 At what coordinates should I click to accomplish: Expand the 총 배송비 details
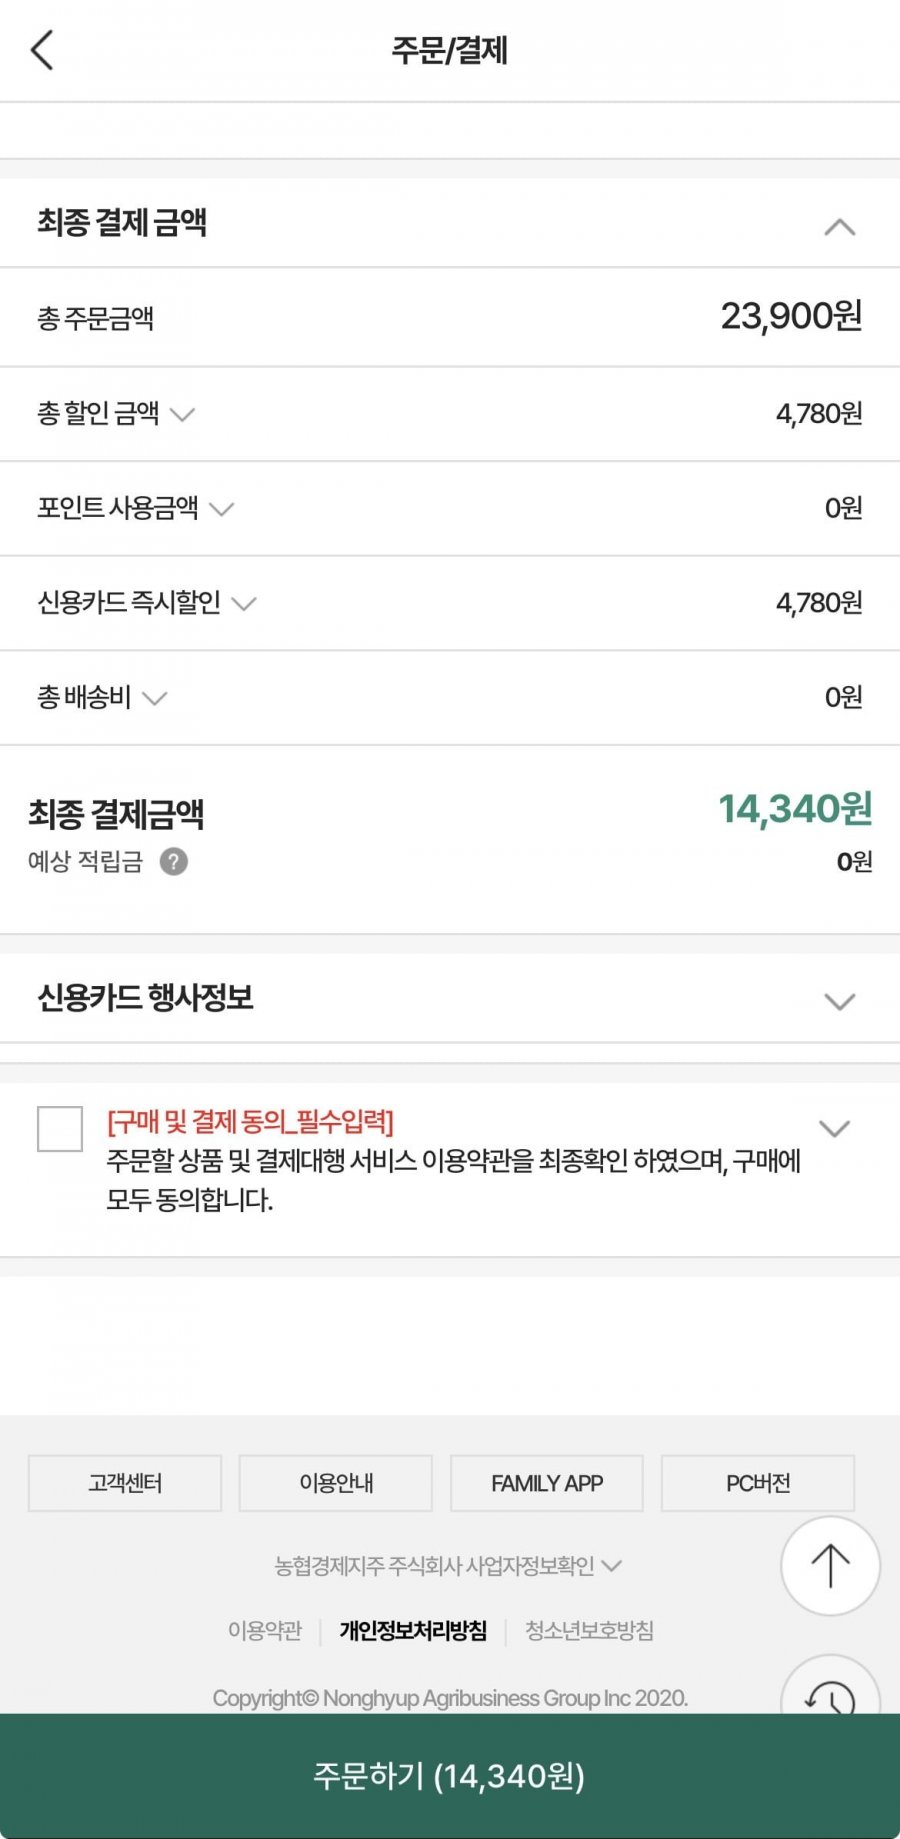[x=154, y=698]
